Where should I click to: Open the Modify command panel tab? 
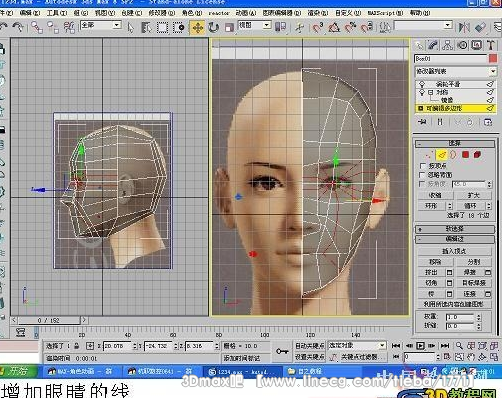(x=433, y=45)
